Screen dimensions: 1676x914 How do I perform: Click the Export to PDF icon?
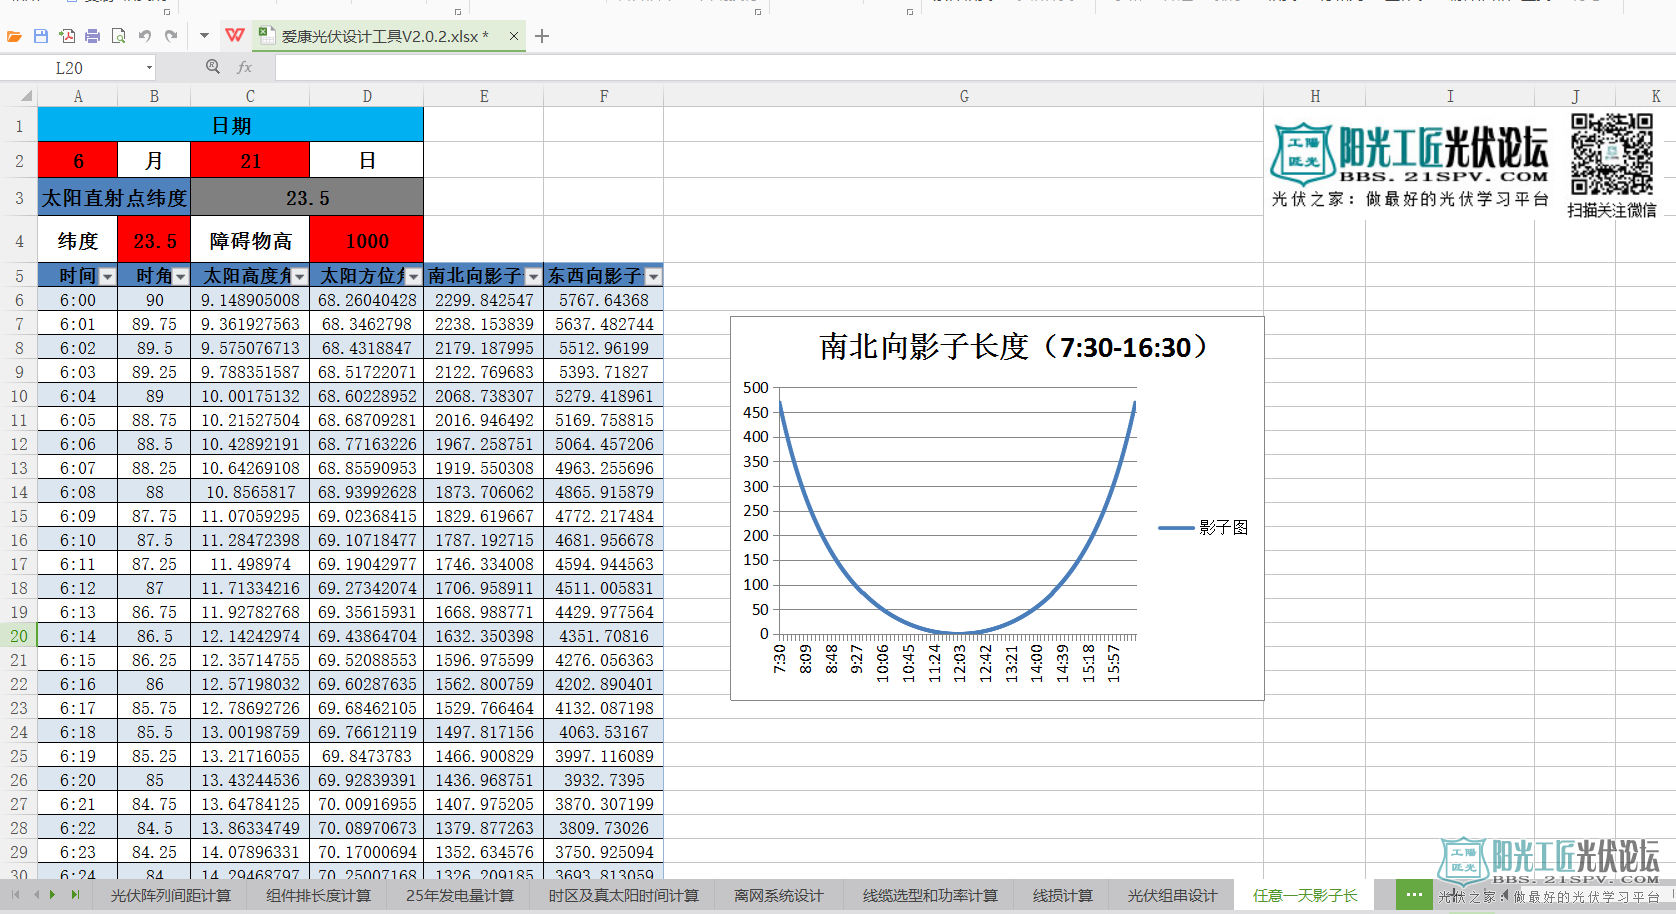click(x=67, y=36)
